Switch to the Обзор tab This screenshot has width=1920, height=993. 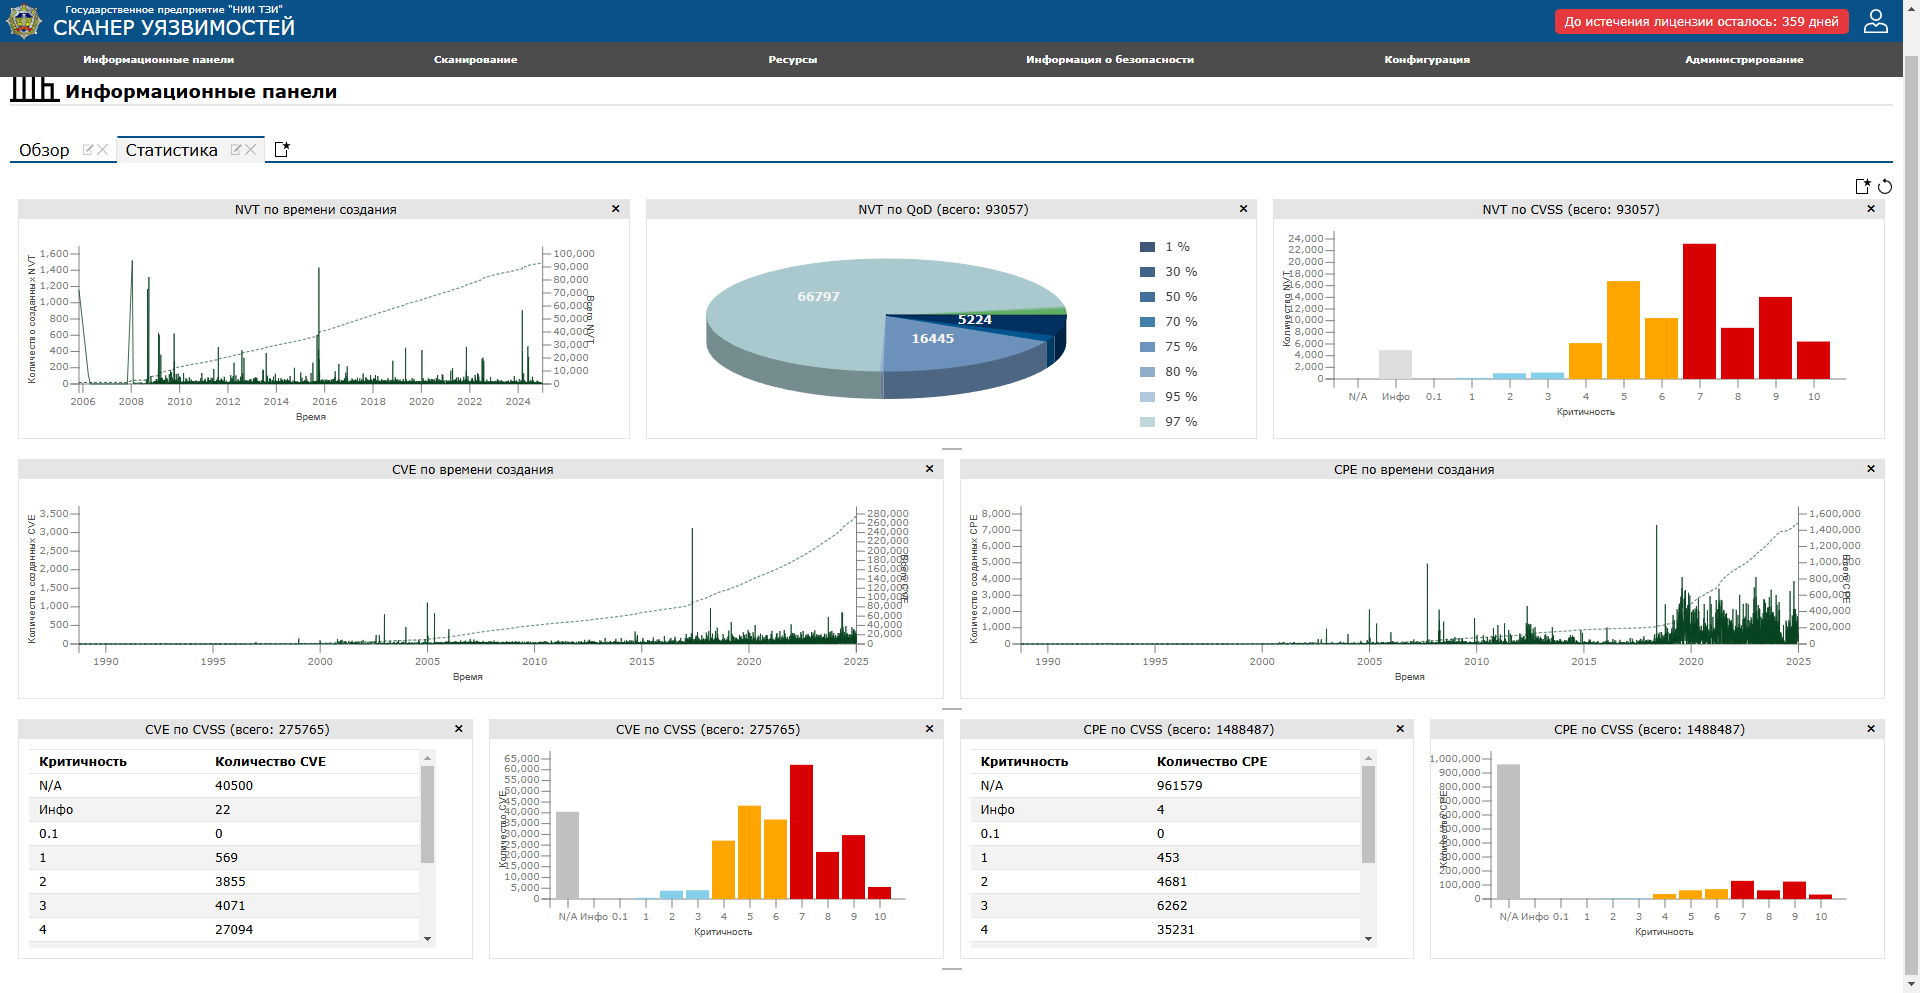point(44,150)
